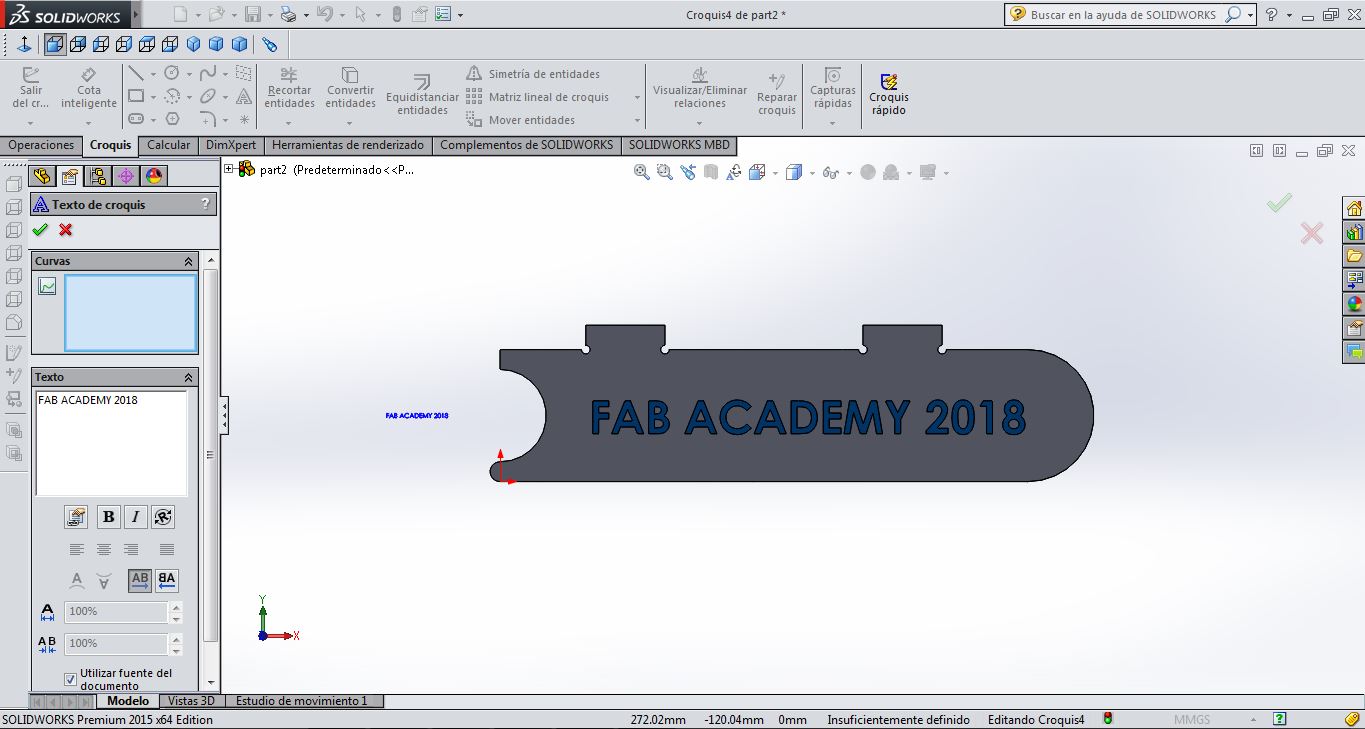Toggle the Rotate text button
This screenshot has width=1365, height=729.
click(163, 517)
